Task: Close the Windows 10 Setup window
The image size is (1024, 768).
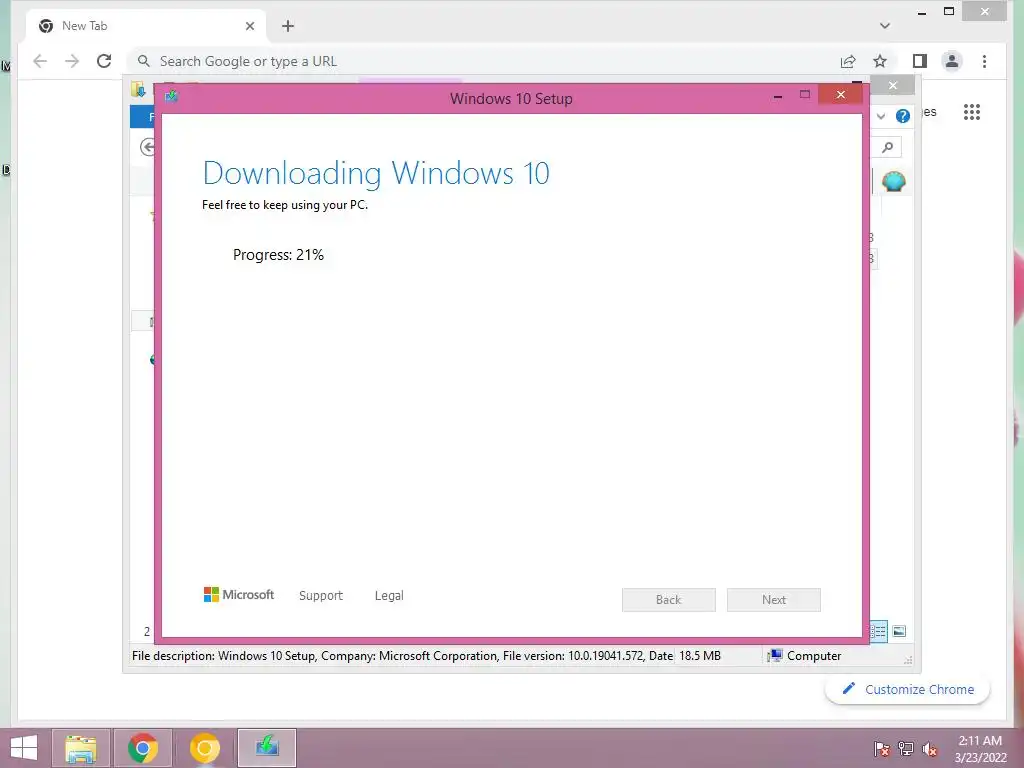Action: coord(840,95)
